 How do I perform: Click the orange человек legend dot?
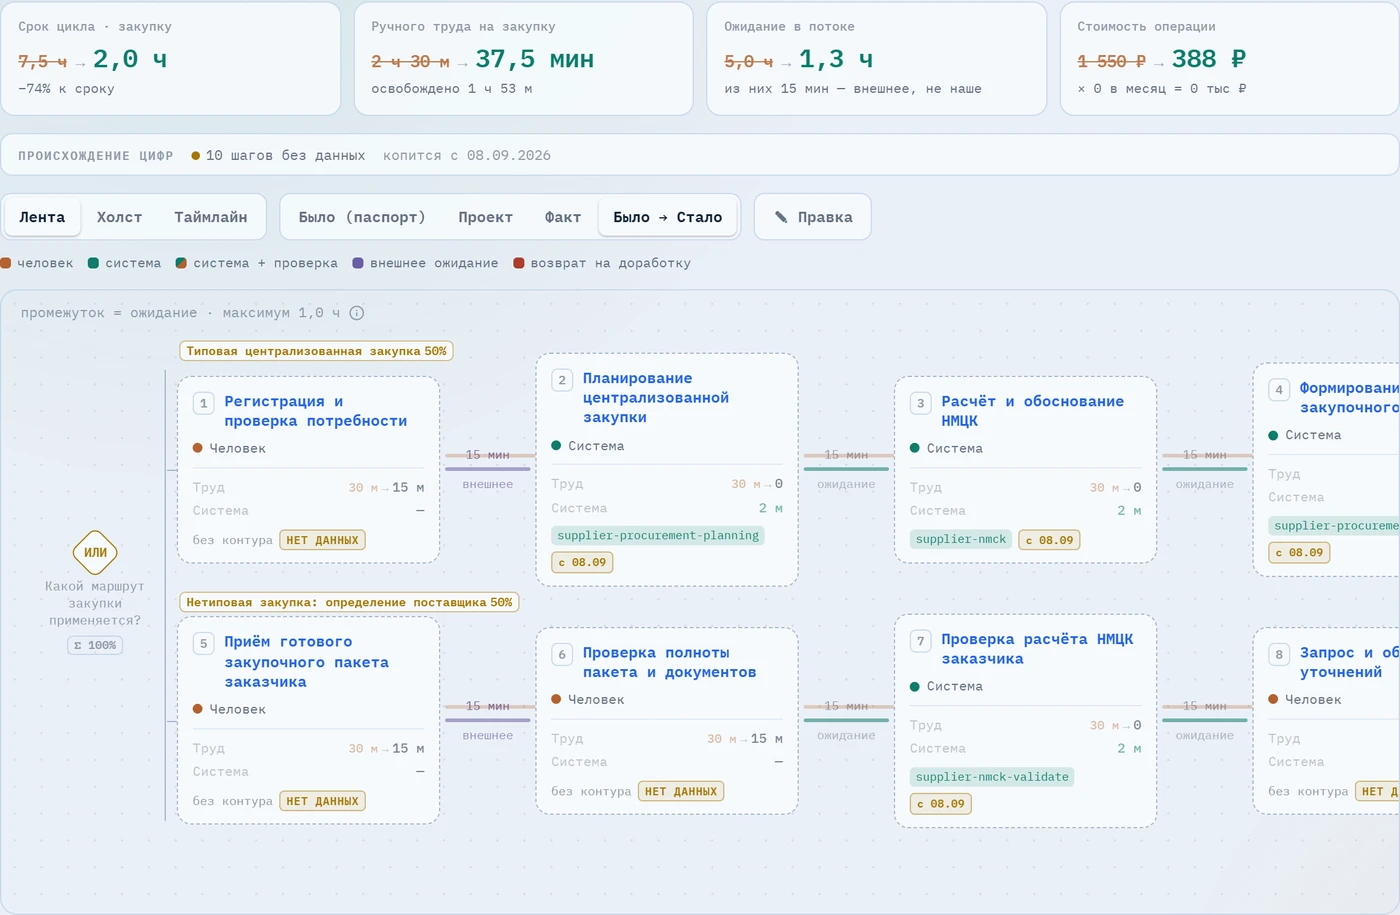(6, 263)
